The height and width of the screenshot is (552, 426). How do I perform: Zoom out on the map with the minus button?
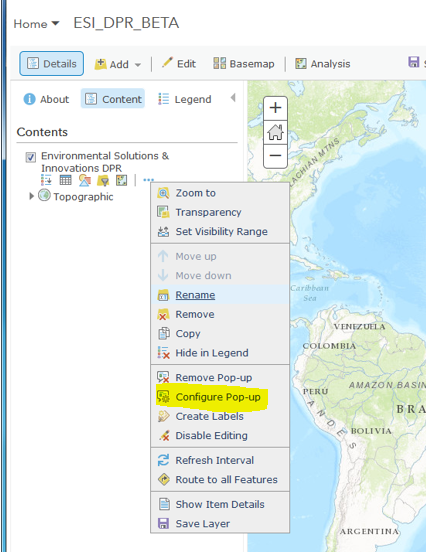[x=275, y=155]
